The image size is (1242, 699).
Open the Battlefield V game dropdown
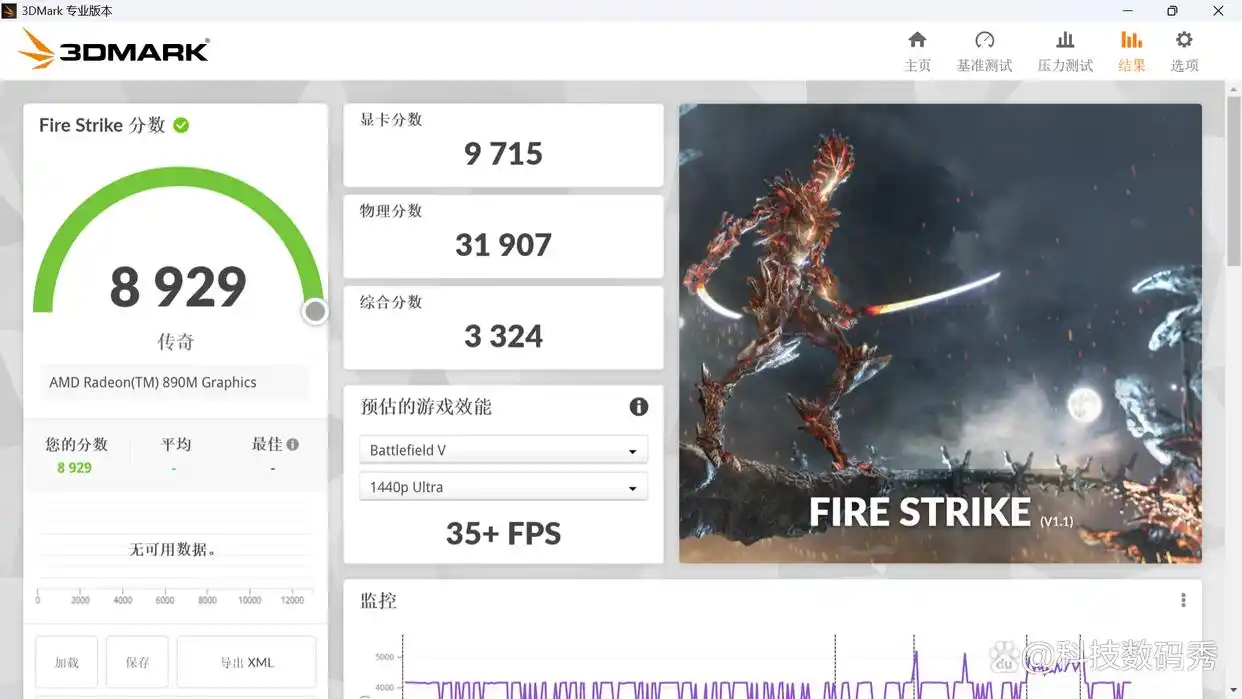click(x=503, y=449)
